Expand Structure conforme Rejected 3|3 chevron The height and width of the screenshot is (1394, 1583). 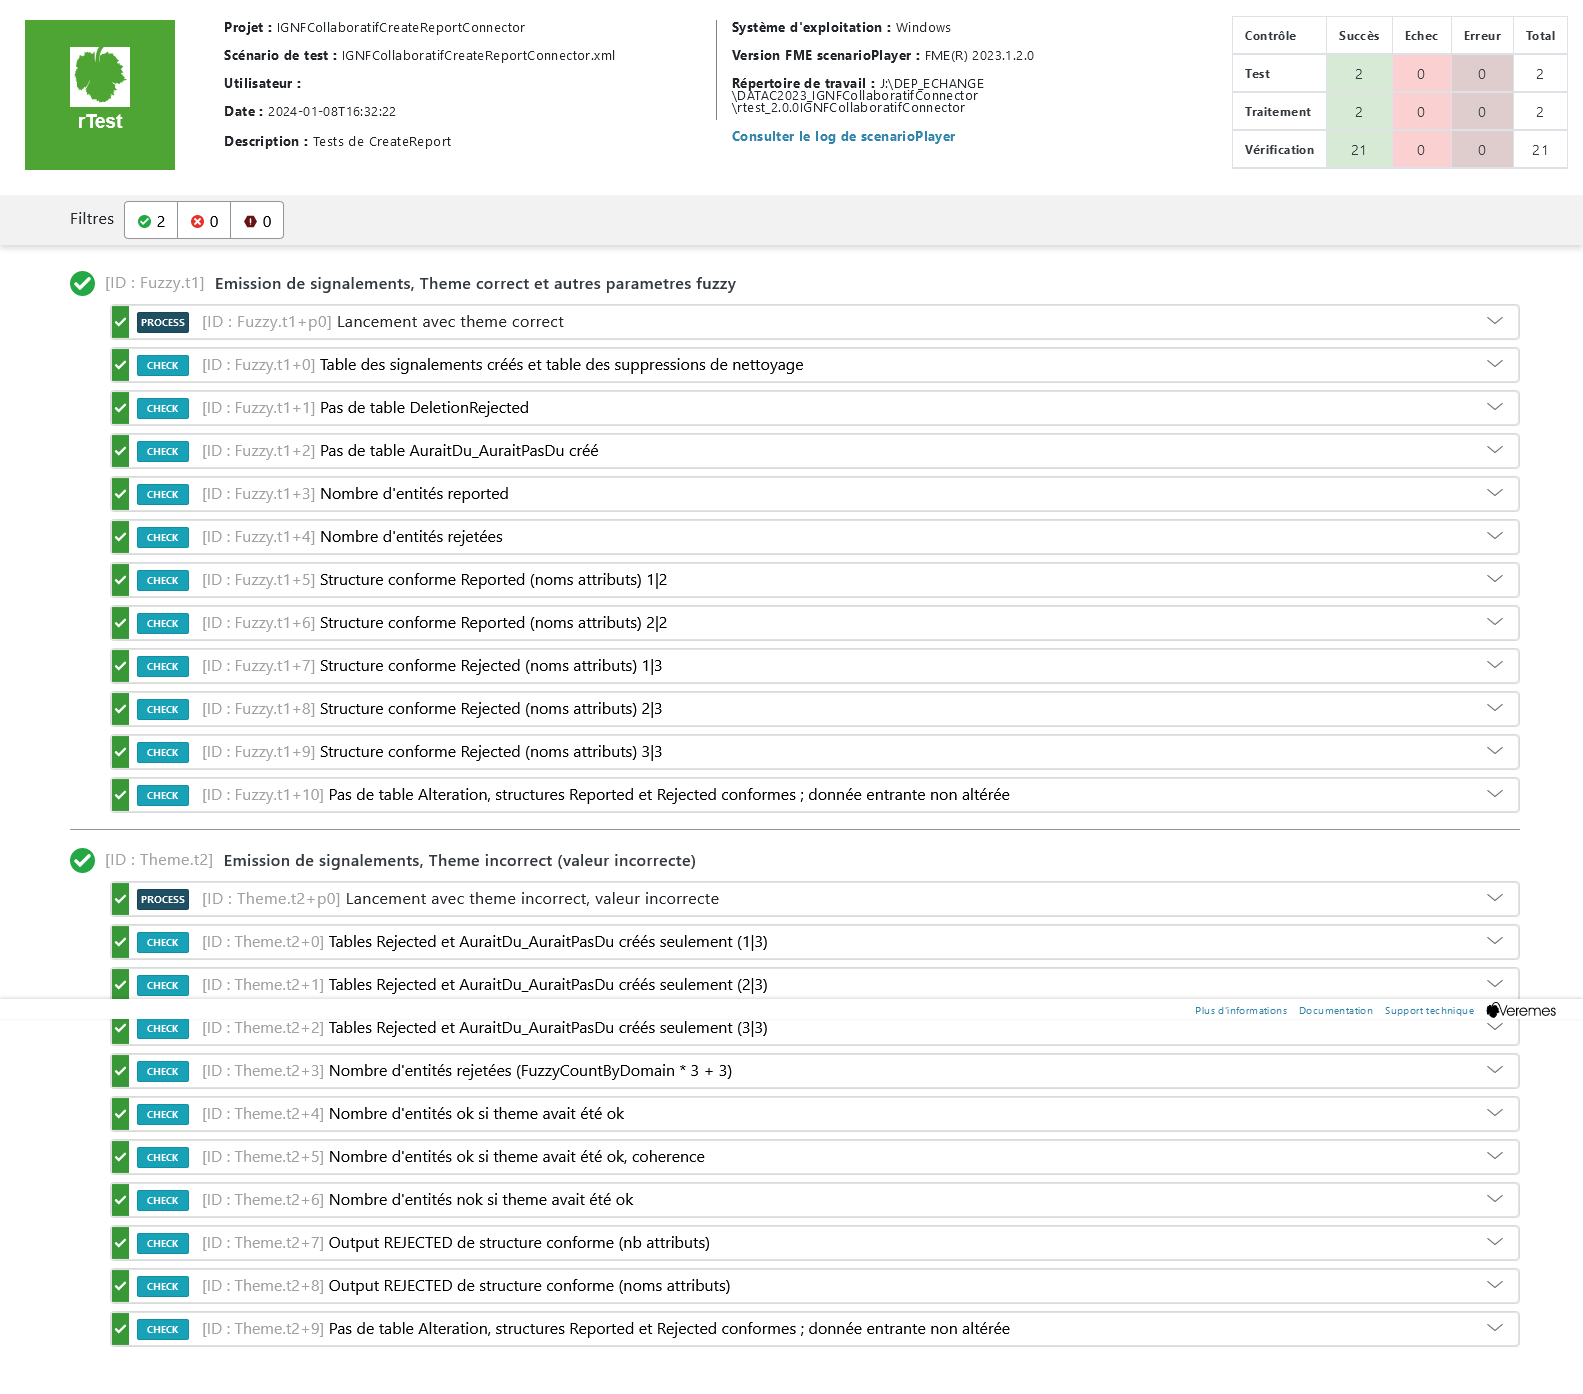click(x=1495, y=751)
